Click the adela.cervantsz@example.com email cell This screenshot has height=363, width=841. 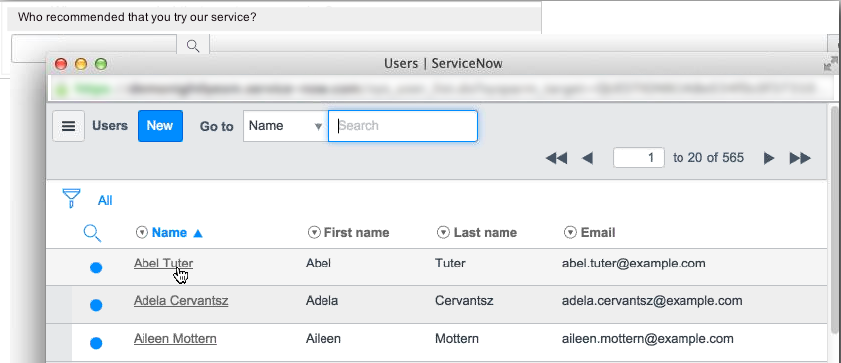(x=652, y=301)
